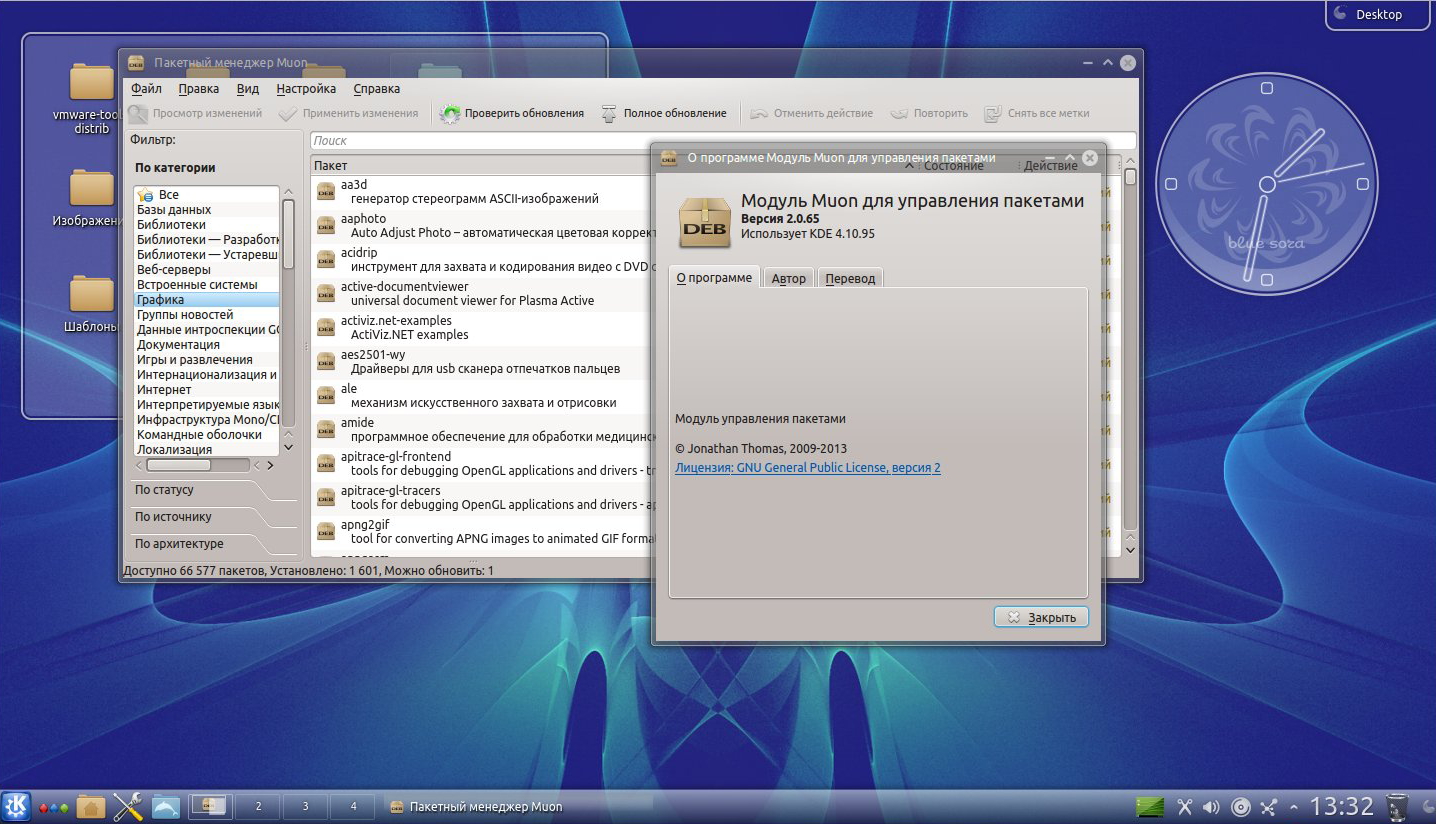Open the volume speaker tray icon
The width and height of the screenshot is (1436, 824).
pos(1211,807)
